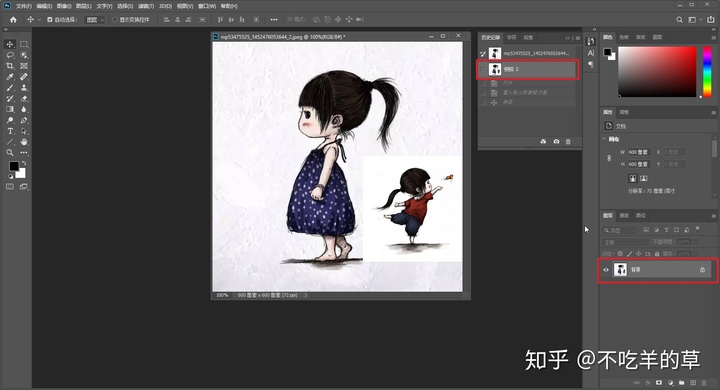Screen dimensions: 720x390
Task: Select the Clone Stamp tool
Action: click(x=24, y=87)
